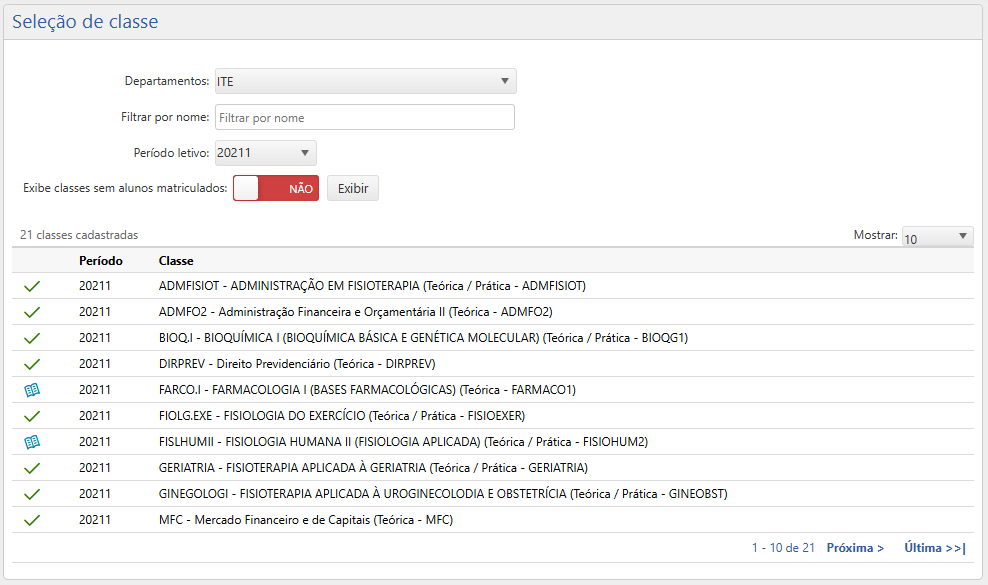Screen dimensions: 988x585
Task: Click the checkmark icon for BIOQ.I row
Action: click(x=32, y=338)
